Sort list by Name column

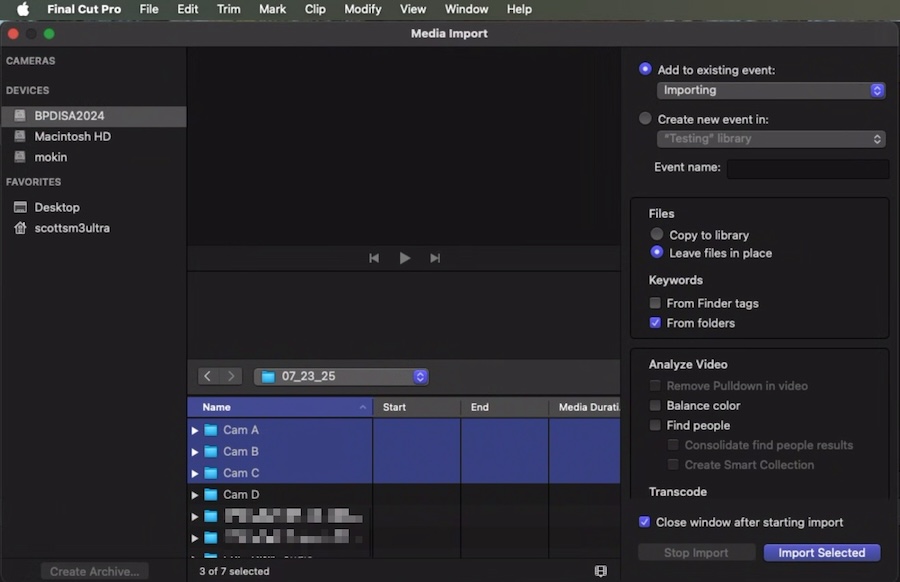(x=280, y=407)
